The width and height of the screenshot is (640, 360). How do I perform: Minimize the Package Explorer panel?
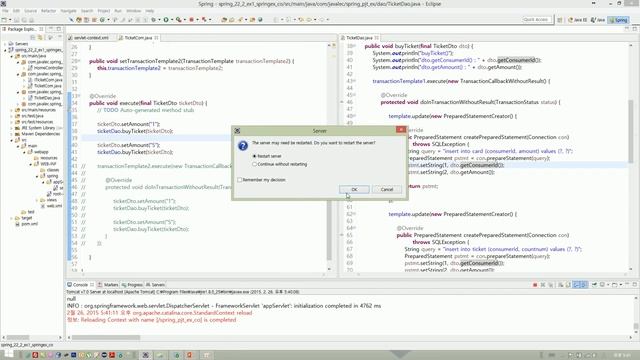pos(51,29)
